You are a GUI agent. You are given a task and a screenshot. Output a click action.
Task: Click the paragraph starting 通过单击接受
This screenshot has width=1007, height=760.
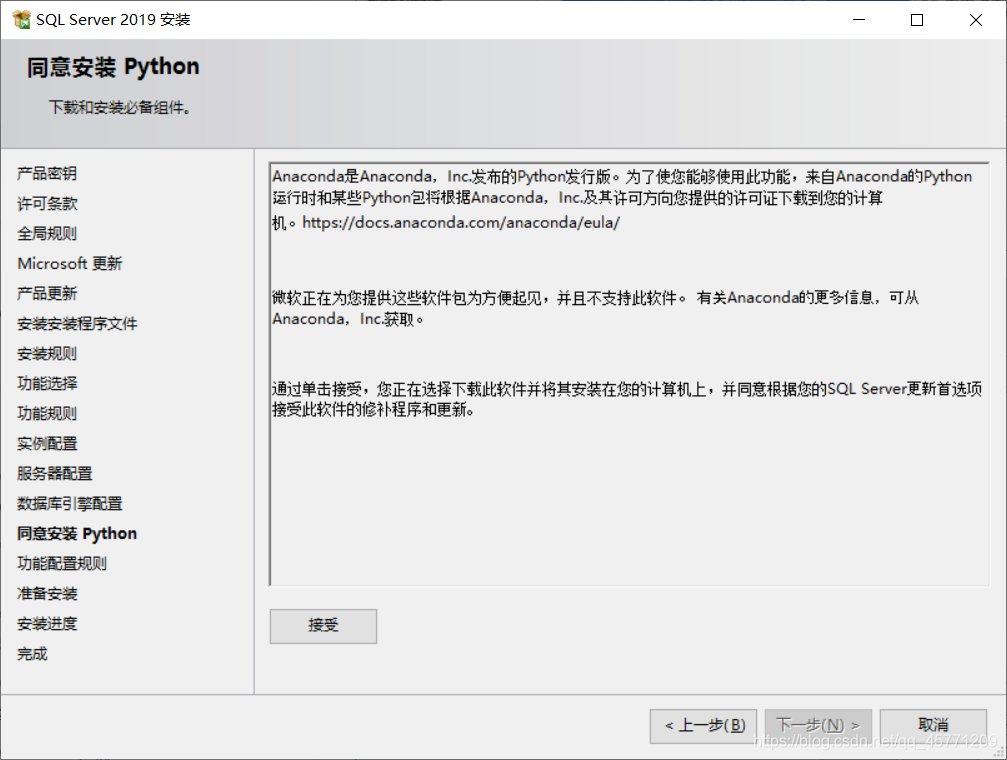point(627,399)
